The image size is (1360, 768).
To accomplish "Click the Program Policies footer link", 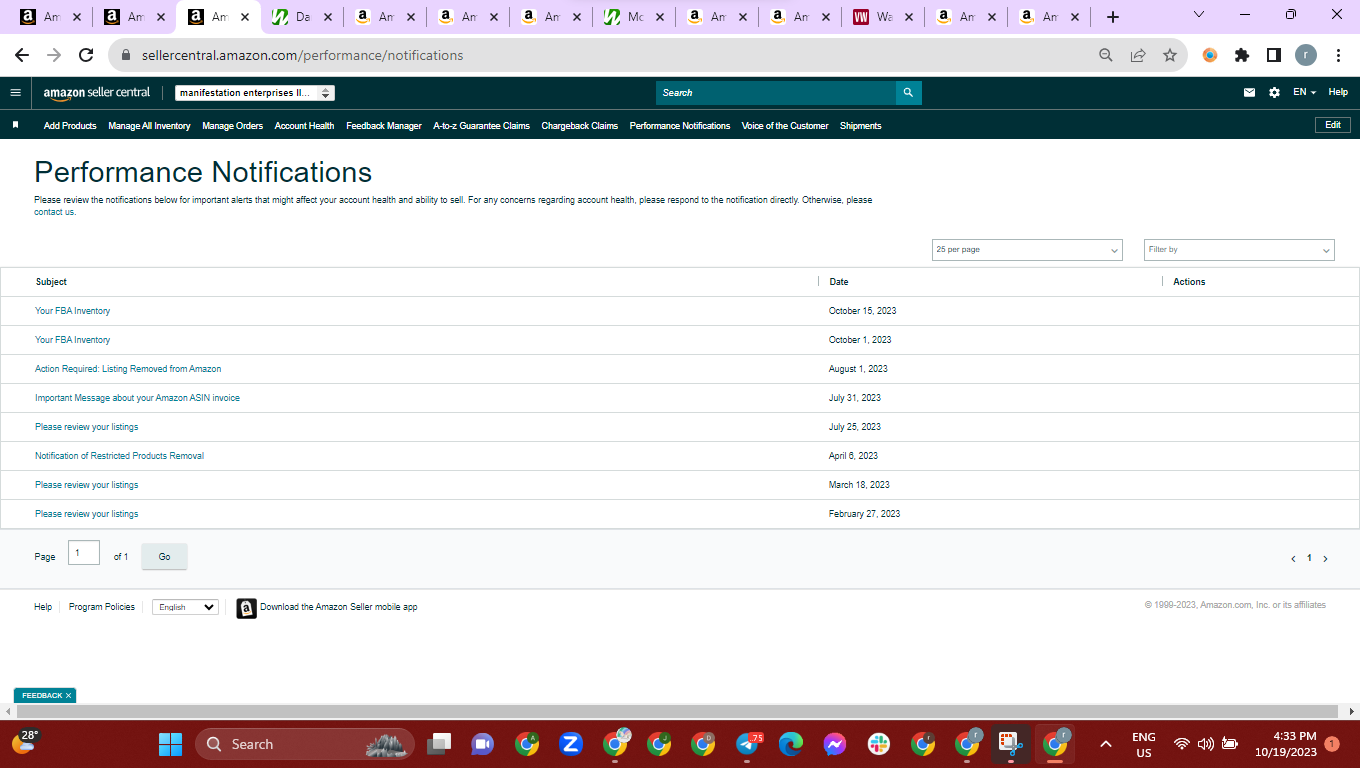I will point(102,607).
